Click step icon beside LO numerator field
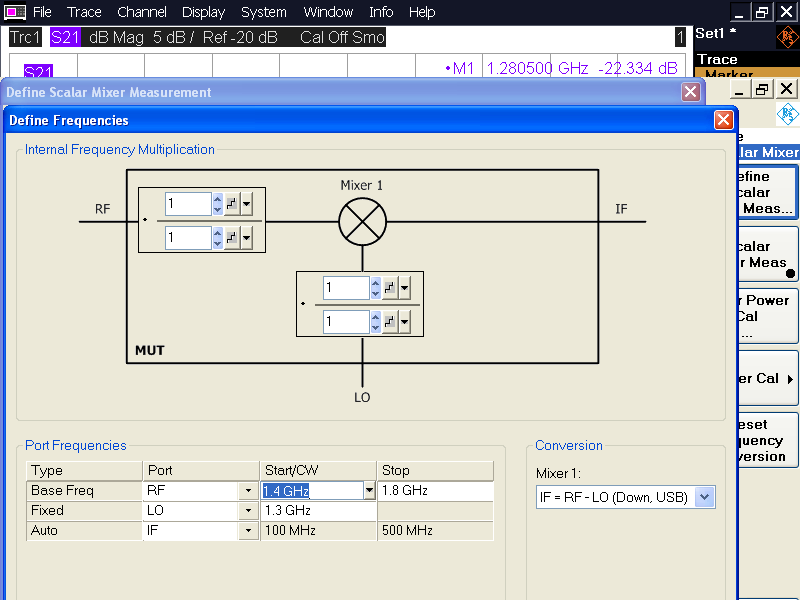 (x=390, y=289)
